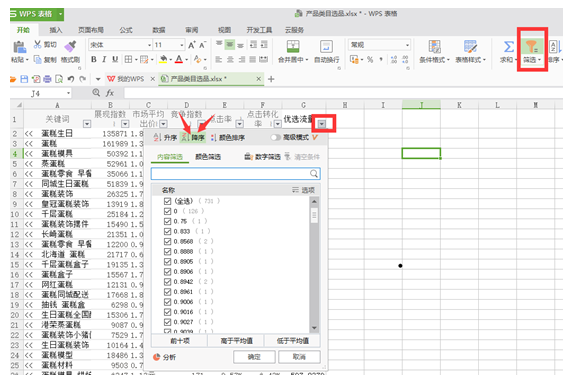Click the percent style icon

click(x=370, y=60)
